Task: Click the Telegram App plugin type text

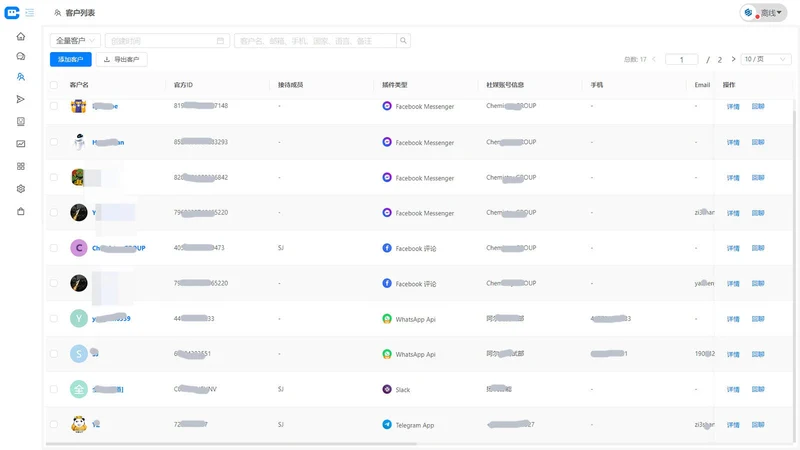Action: 415,425
